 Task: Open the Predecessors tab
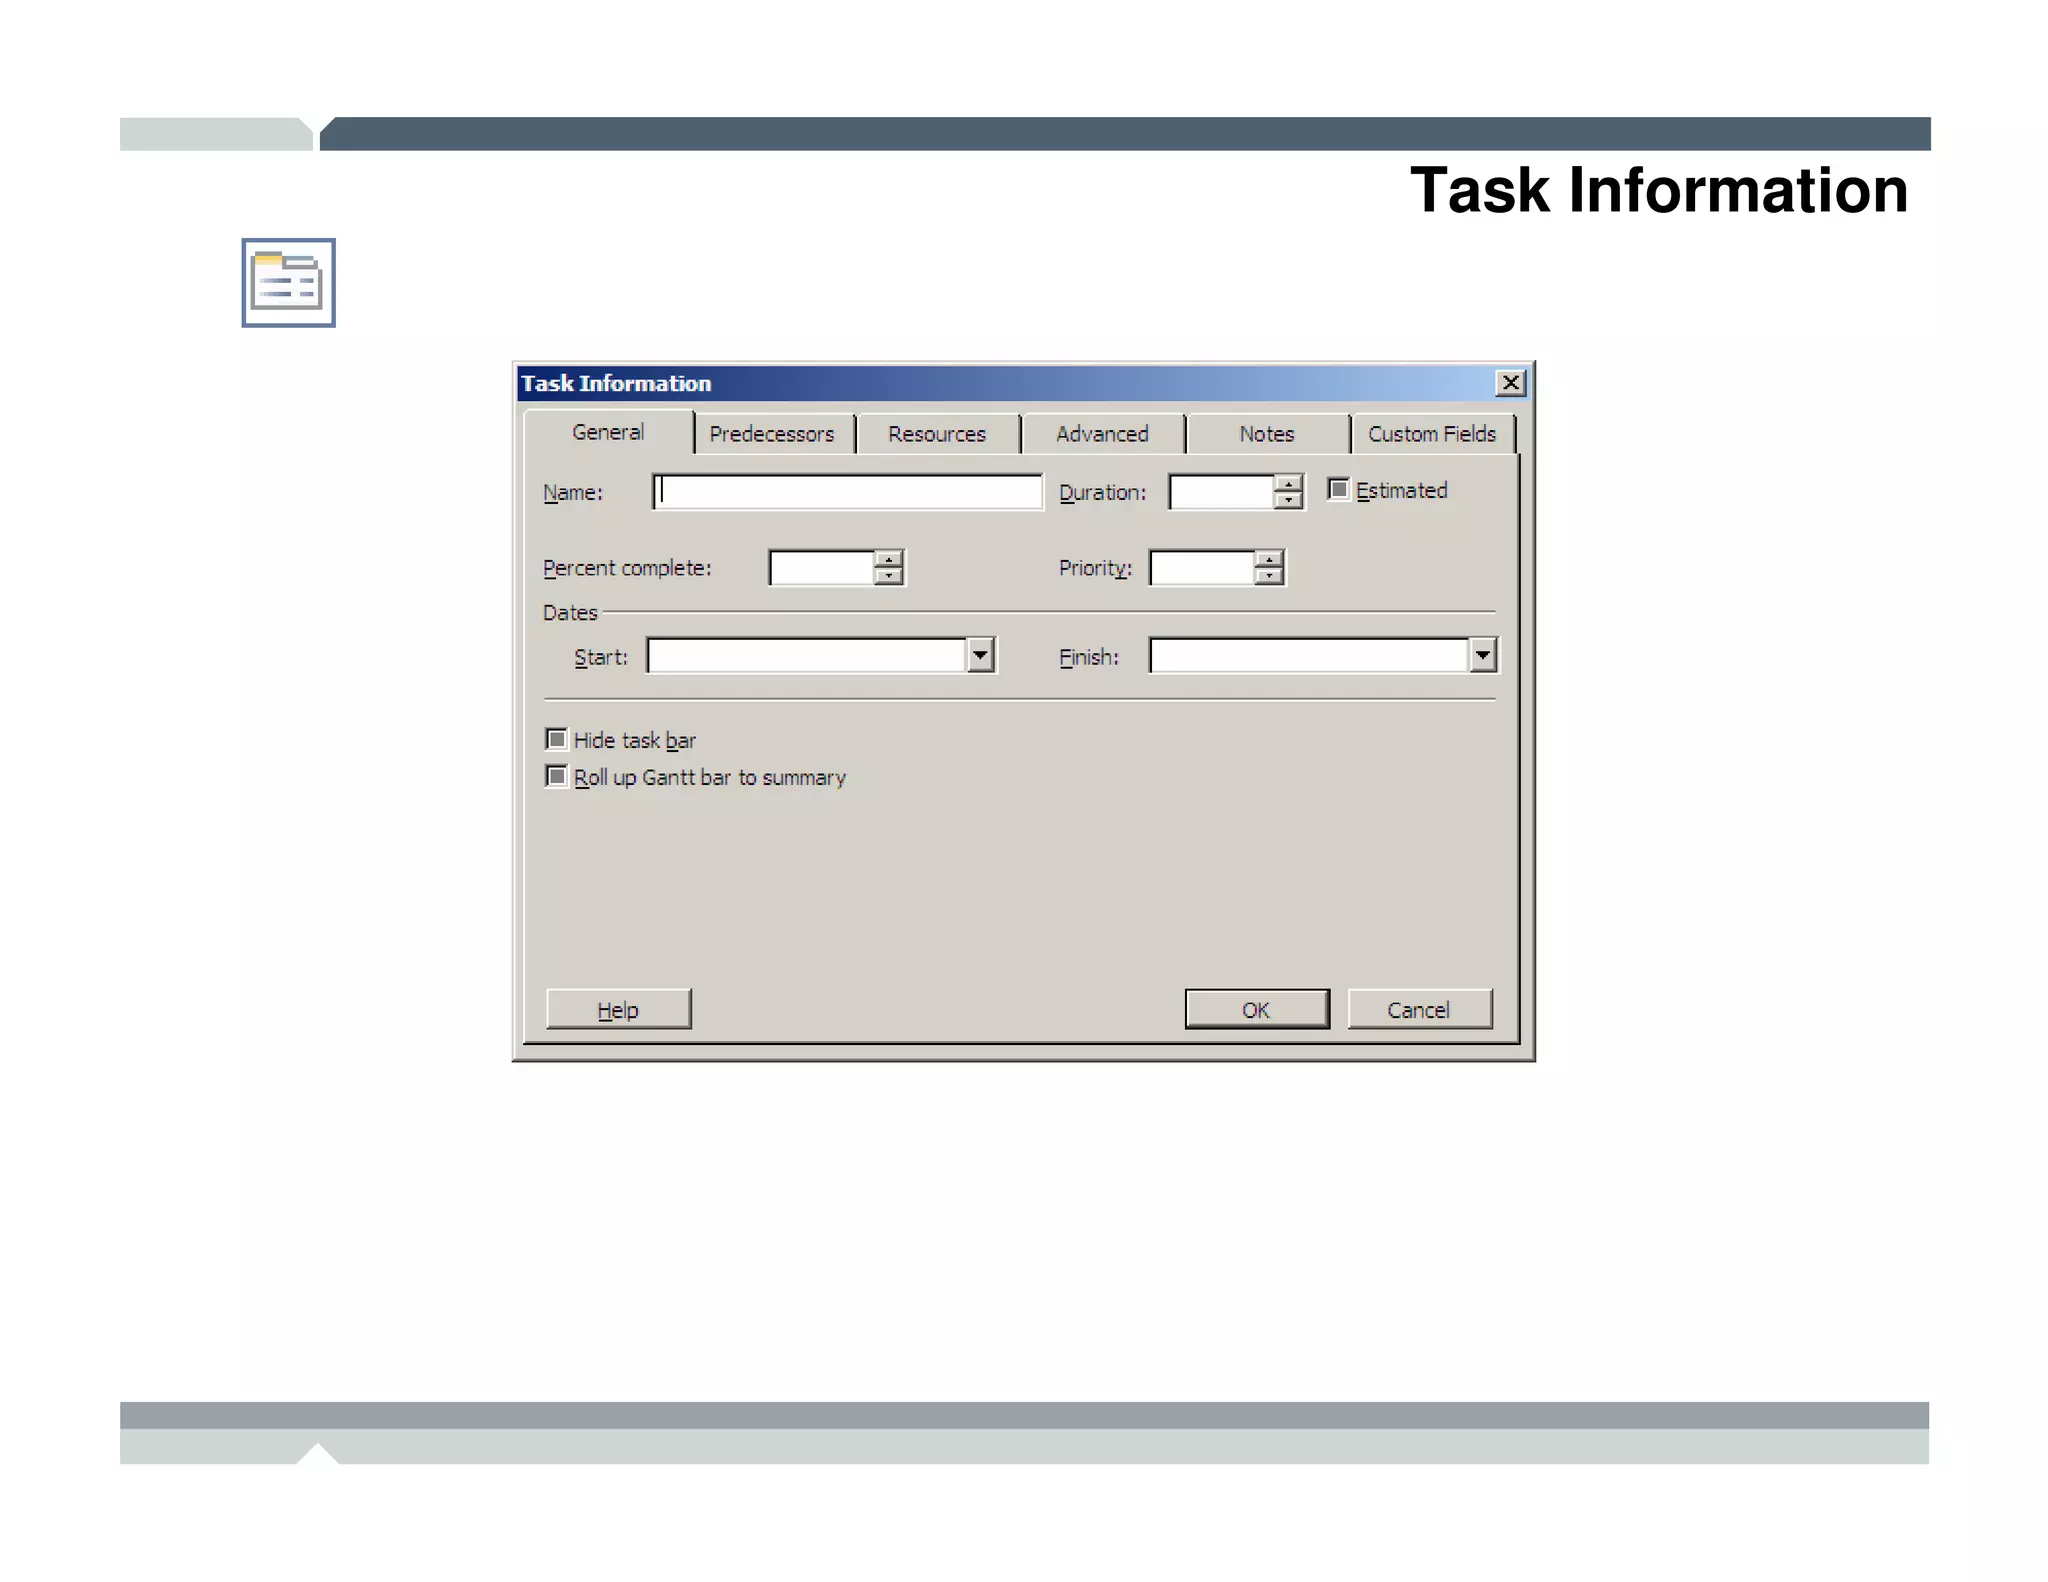coord(772,434)
